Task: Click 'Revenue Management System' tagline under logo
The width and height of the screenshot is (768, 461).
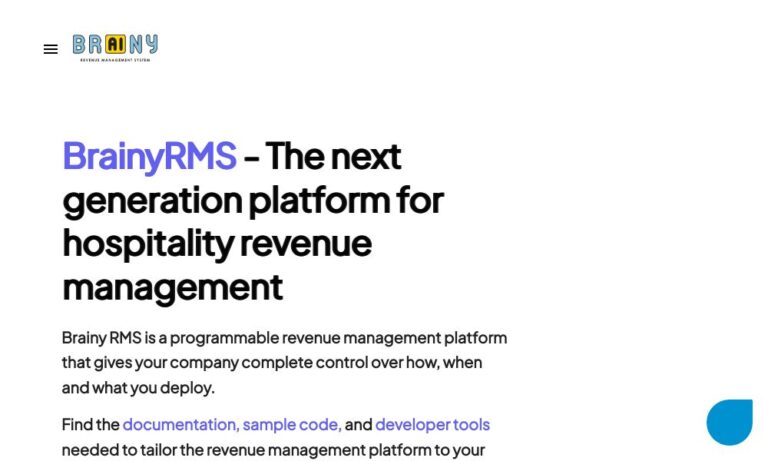Action: pos(115,60)
